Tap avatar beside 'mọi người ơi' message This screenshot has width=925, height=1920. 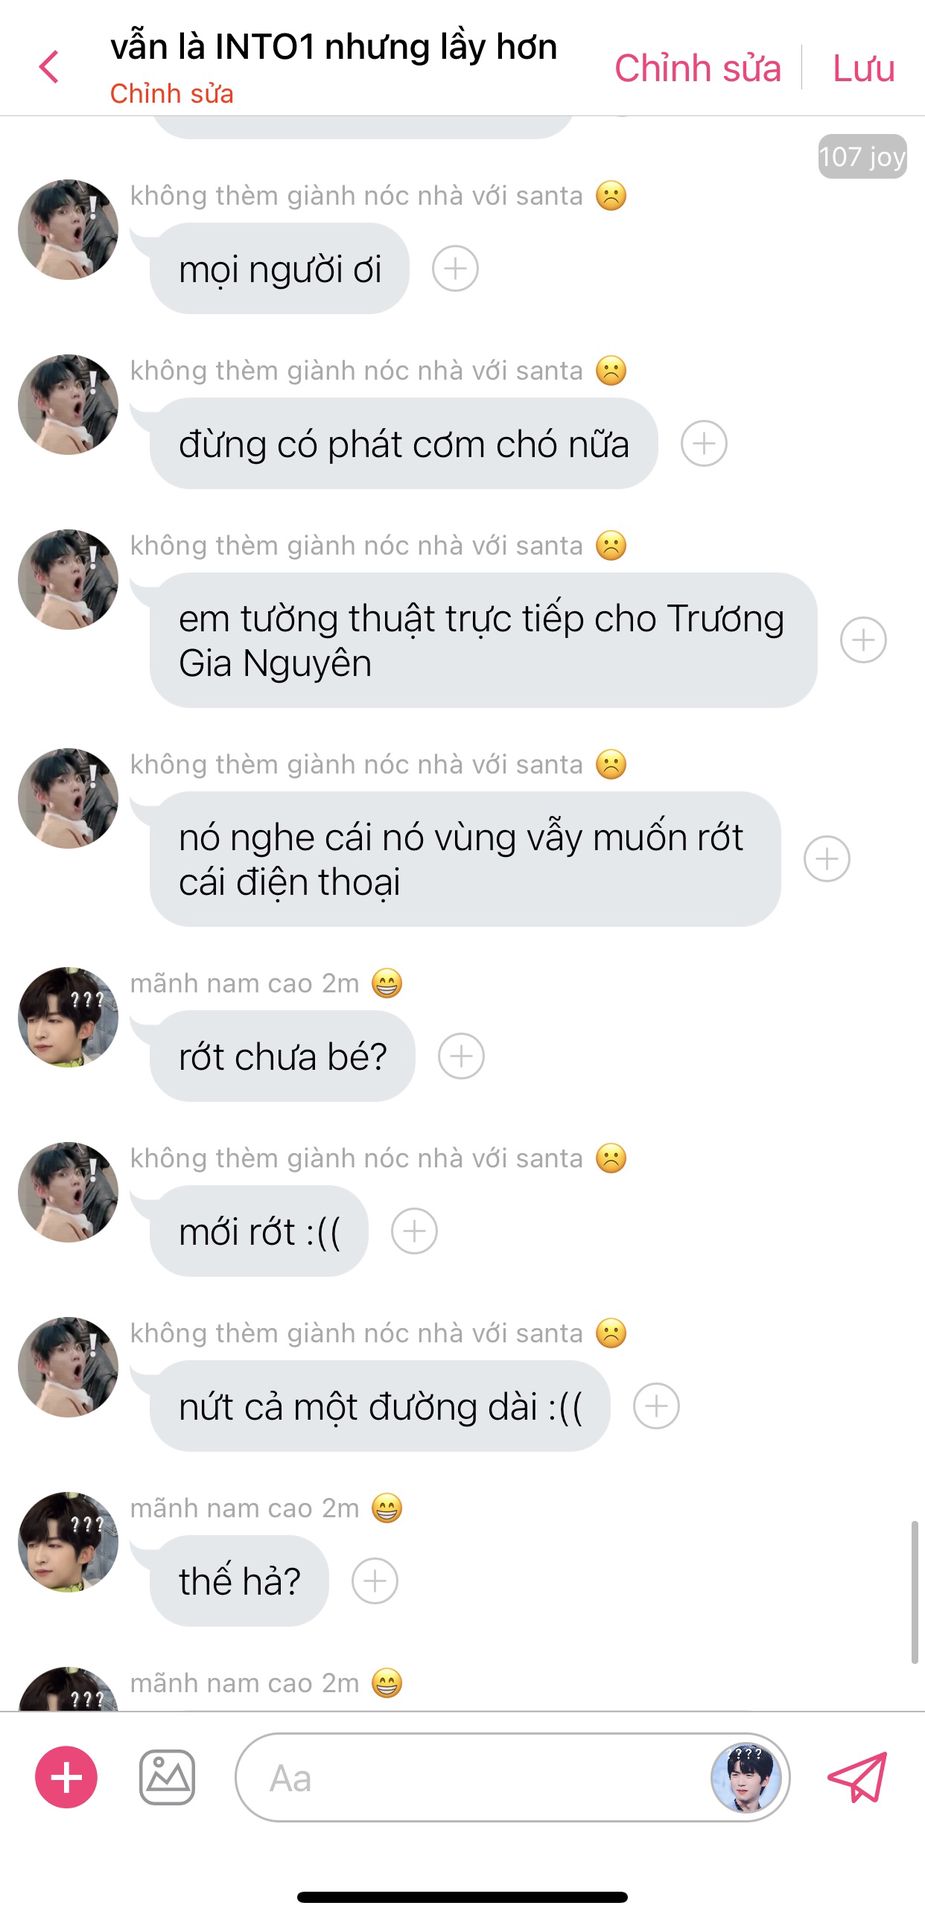tap(68, 229)
